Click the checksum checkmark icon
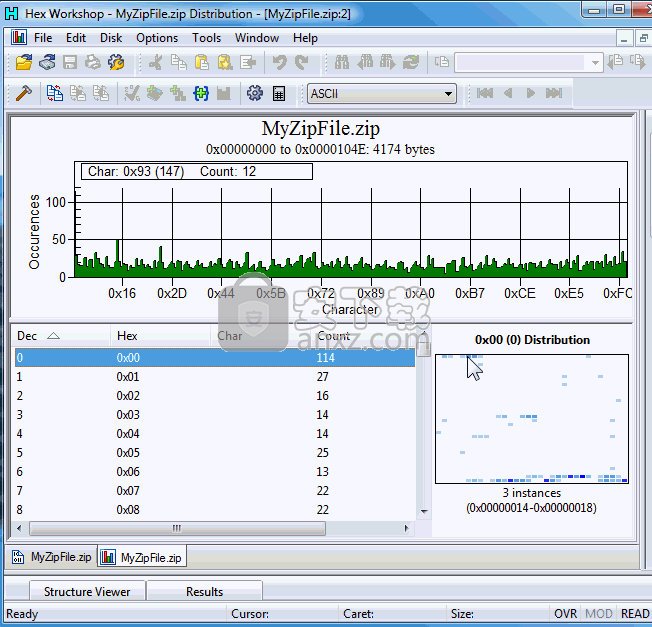This screenshot has height=627, width=652. point(132,93)
